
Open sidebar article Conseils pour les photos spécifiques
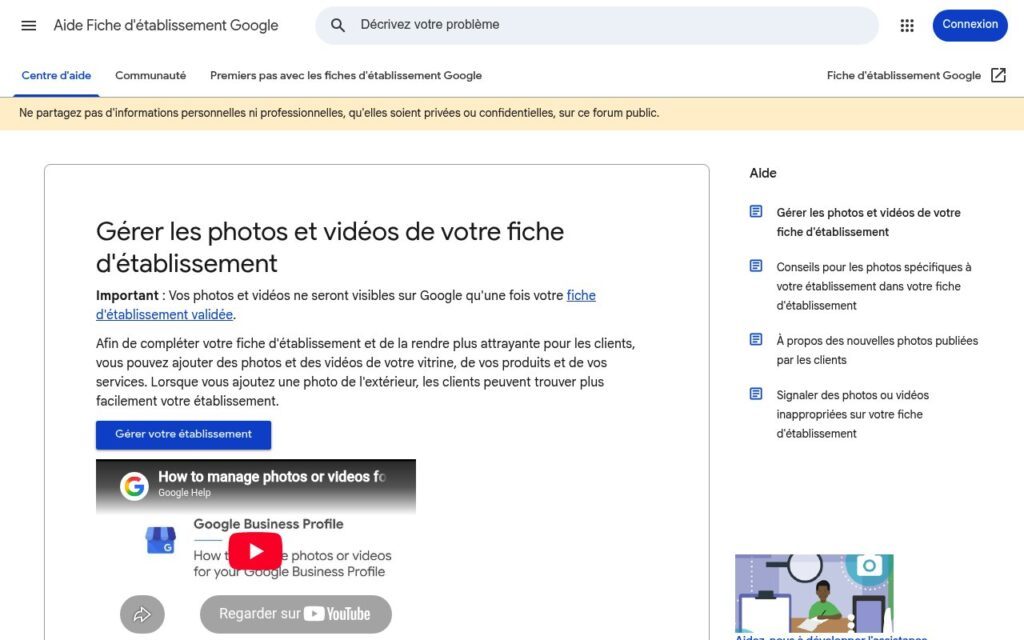[x=874, y=286]
